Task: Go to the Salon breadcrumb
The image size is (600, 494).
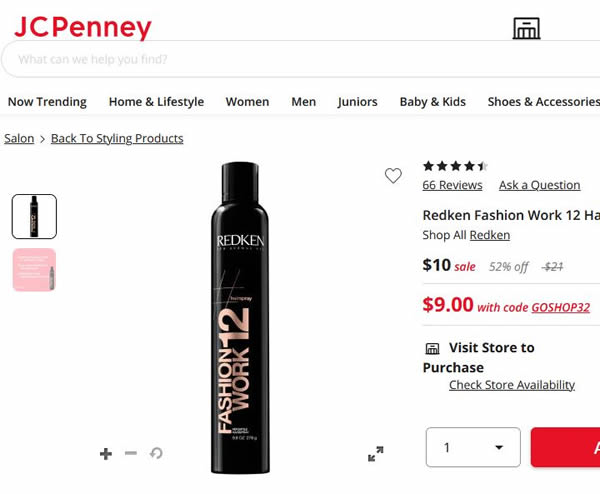Action: pyautogui.click(x=19, y=138)
